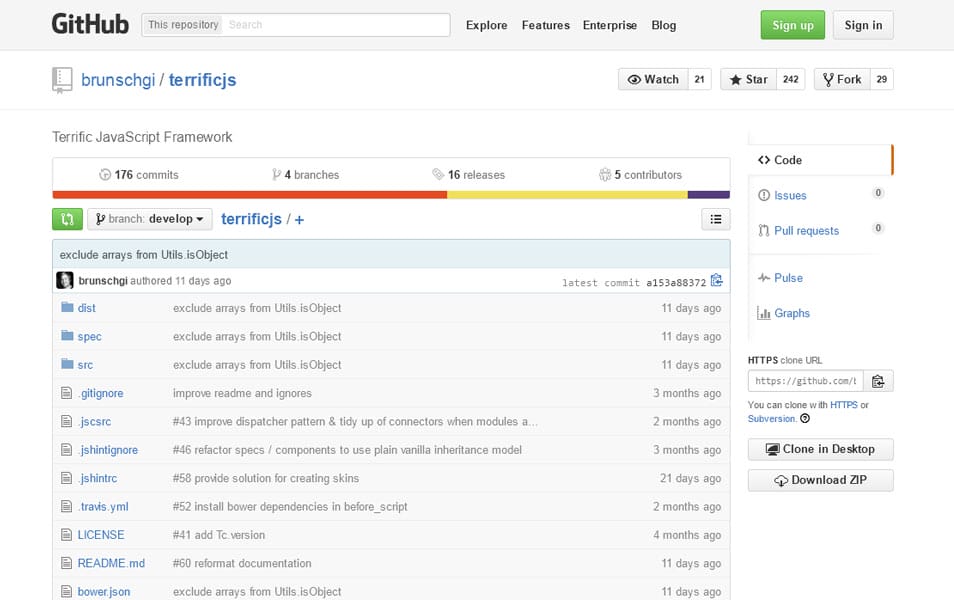Click the GitHub logo
Screen dimensions: 954x600
90,24
